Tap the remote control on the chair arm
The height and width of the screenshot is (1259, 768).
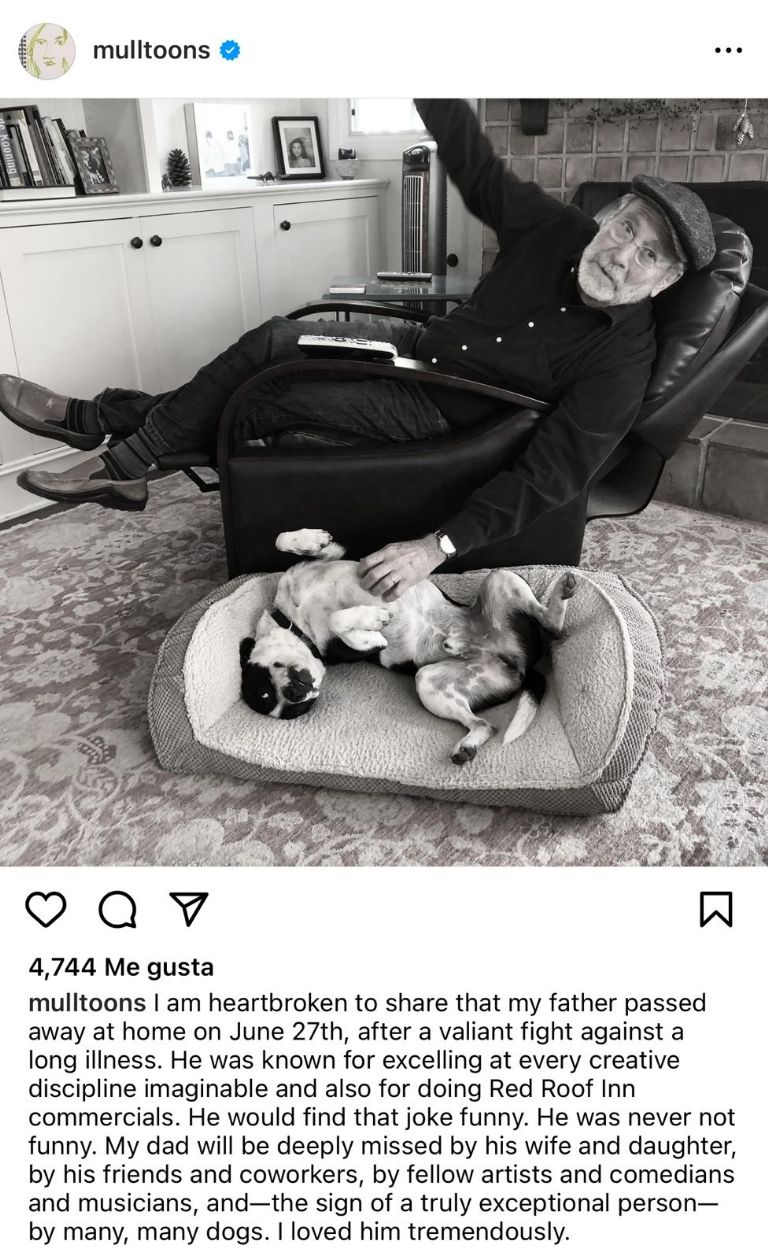coord(347,346)
